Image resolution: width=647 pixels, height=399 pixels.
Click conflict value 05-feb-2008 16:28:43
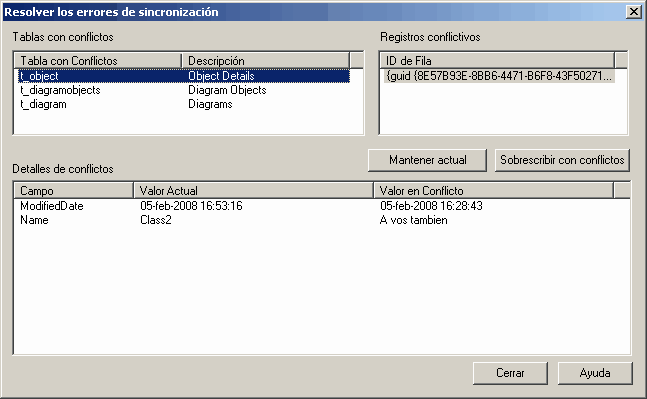click(x=431, y=206)
